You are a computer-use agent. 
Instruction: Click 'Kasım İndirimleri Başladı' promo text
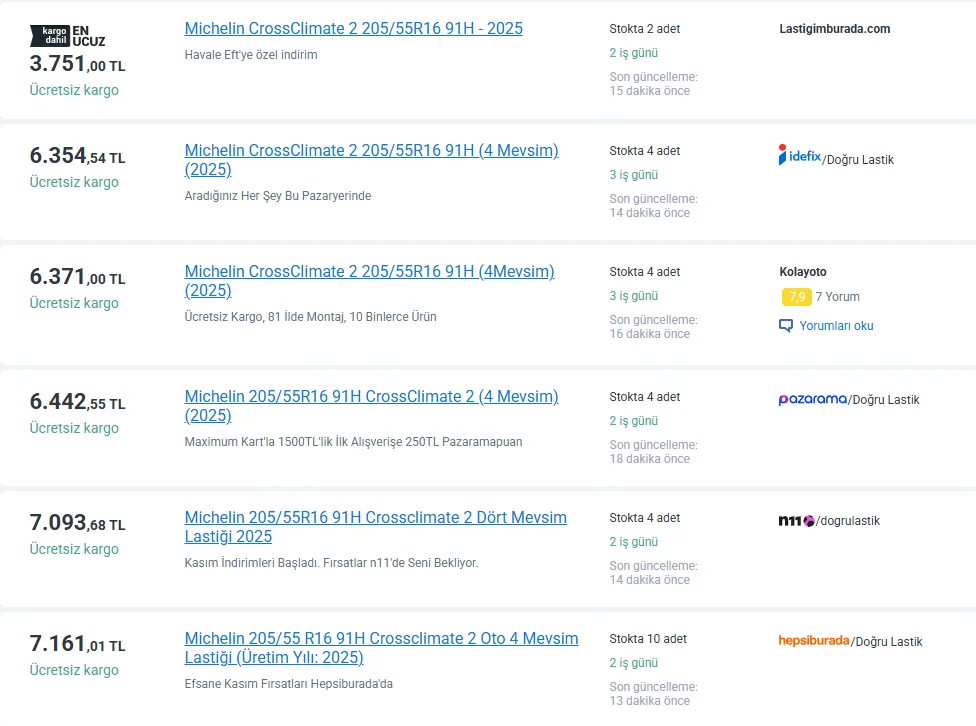pyautogui.click(x=331, y=562)
